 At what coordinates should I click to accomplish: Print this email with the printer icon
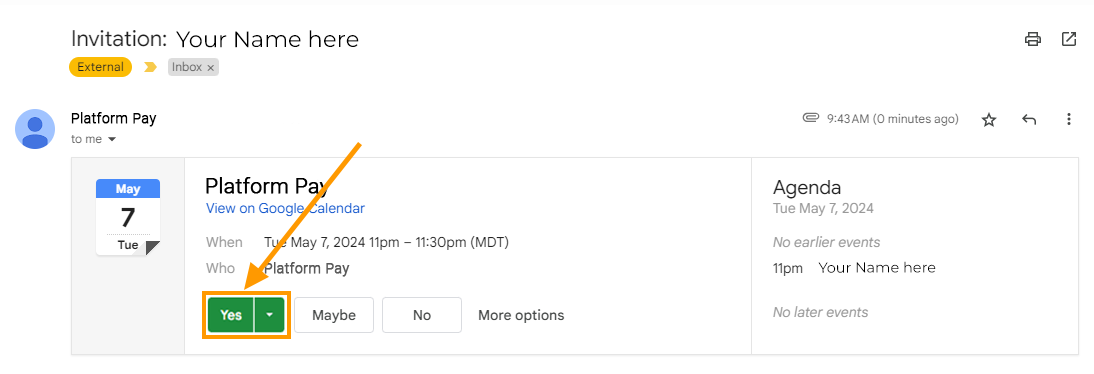click(x=1033, y=39)
